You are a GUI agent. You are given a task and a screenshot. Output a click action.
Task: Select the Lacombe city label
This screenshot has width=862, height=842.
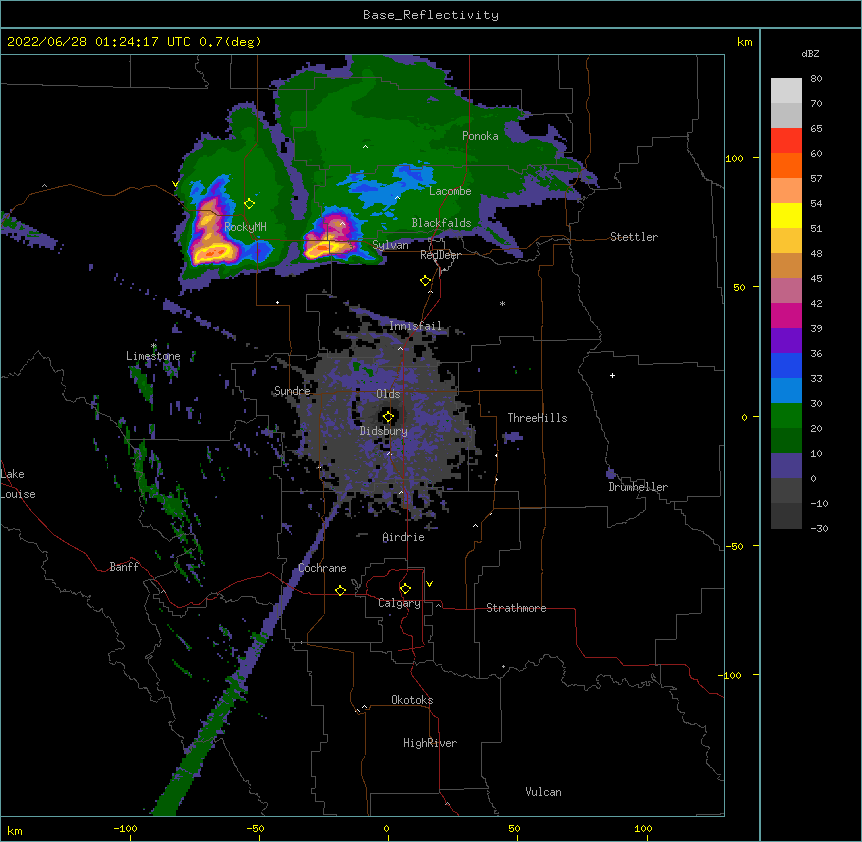click(450, 191)
